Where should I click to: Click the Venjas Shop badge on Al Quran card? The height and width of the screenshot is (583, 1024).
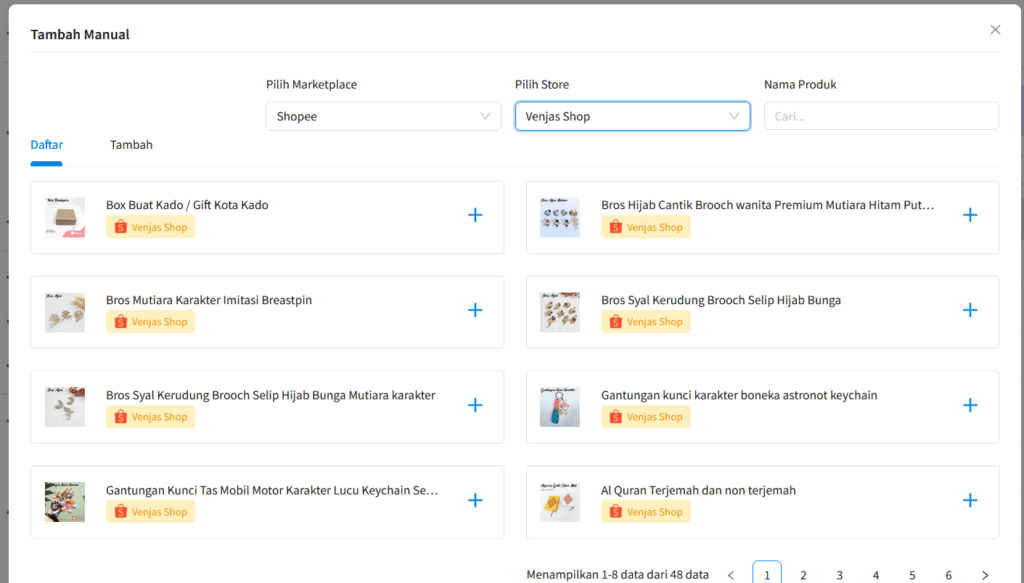pyautogui.click(x=645, y=510)
